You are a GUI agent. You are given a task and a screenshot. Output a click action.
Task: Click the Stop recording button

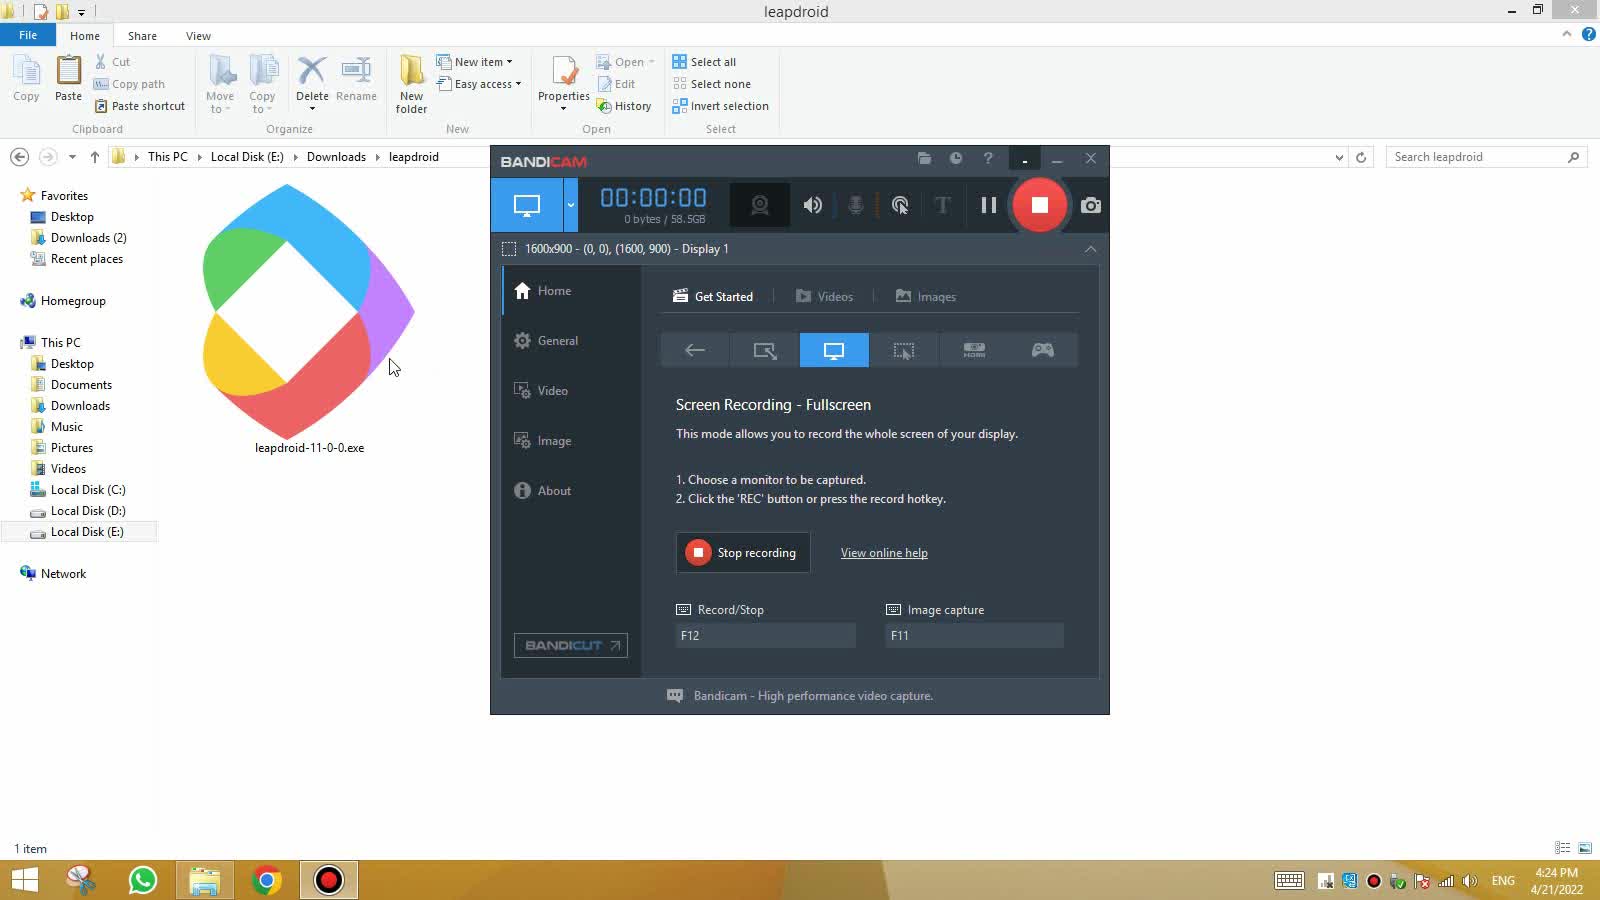pyautogui.click(x=743, y=553)
